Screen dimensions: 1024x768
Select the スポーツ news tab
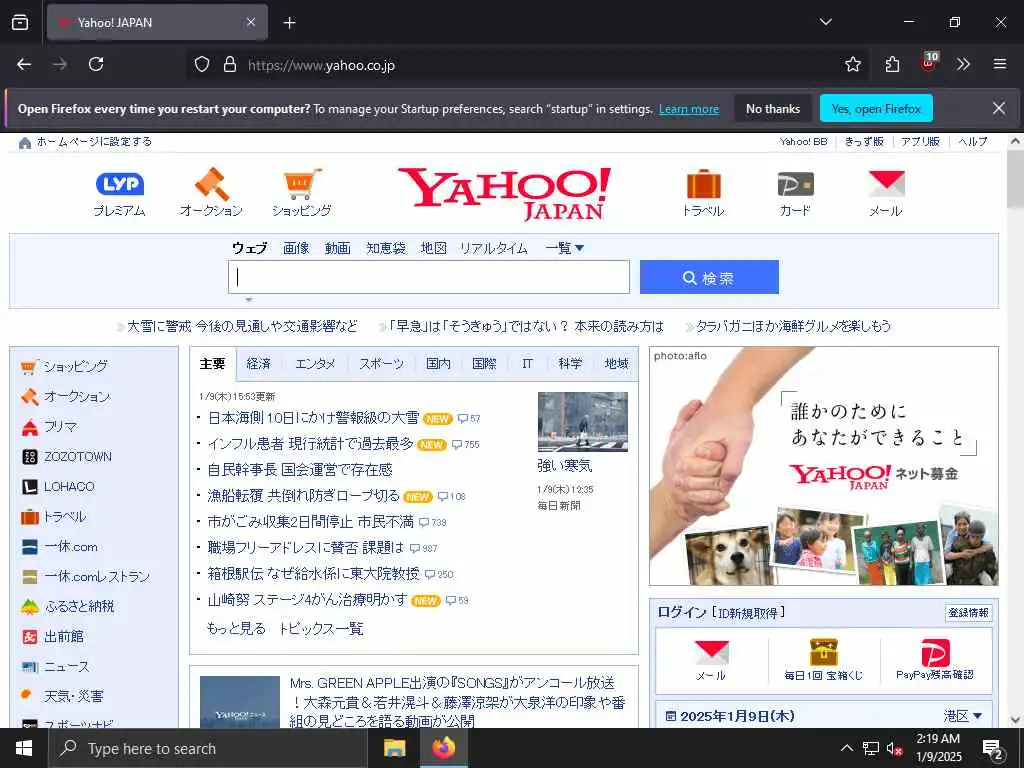[381, 364]
